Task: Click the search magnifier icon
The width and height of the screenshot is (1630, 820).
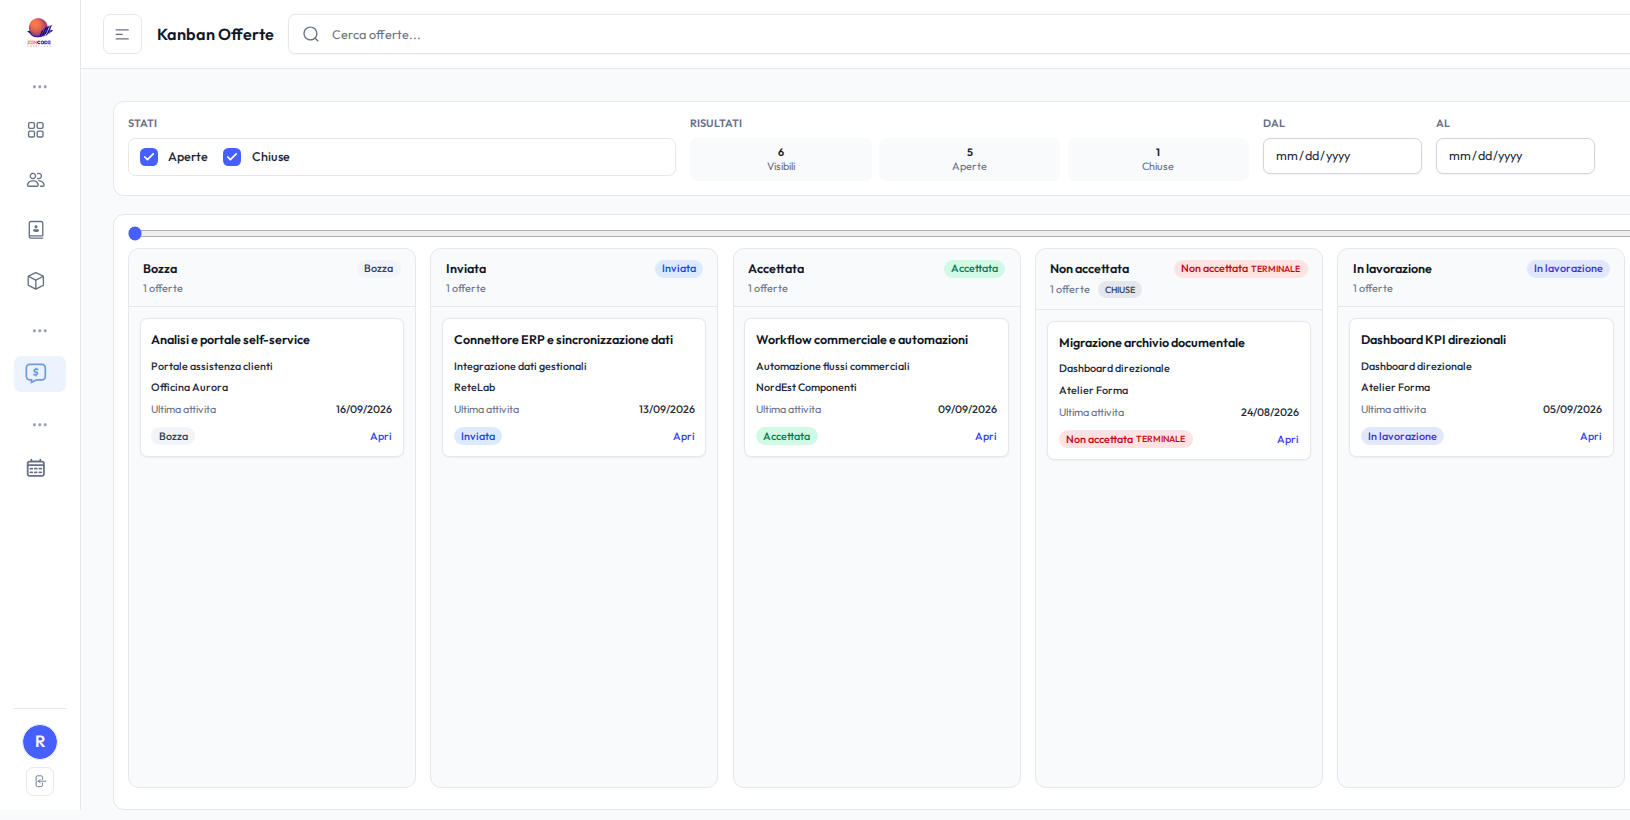Action: pyautogui.click(x=311, y=34)
